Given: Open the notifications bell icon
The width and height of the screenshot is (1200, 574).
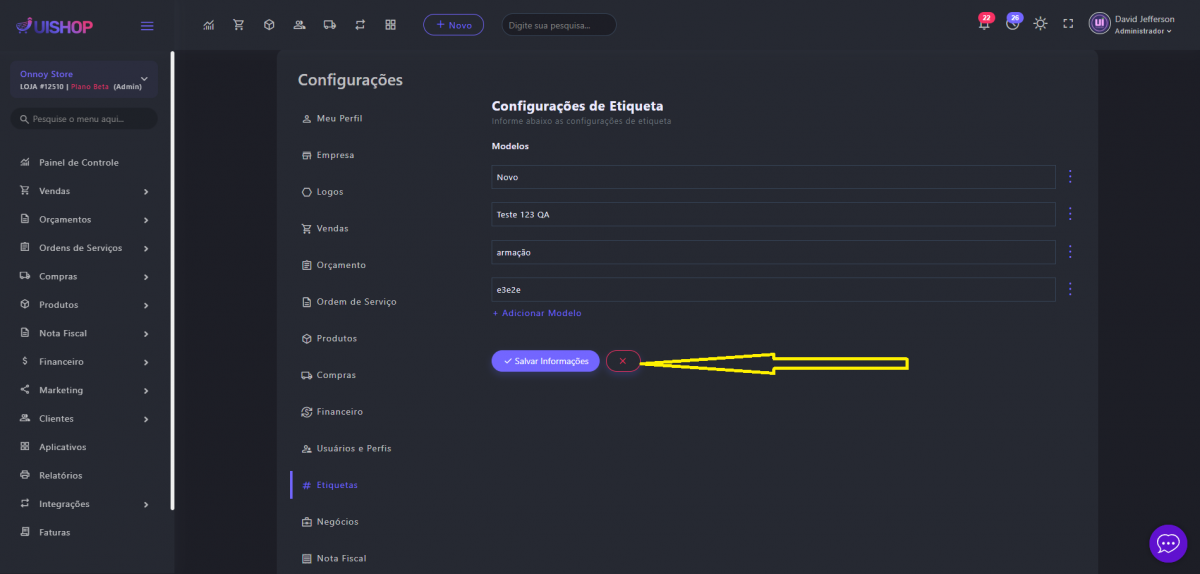Looking at the screenshot, I should click(x=985, y=24).
